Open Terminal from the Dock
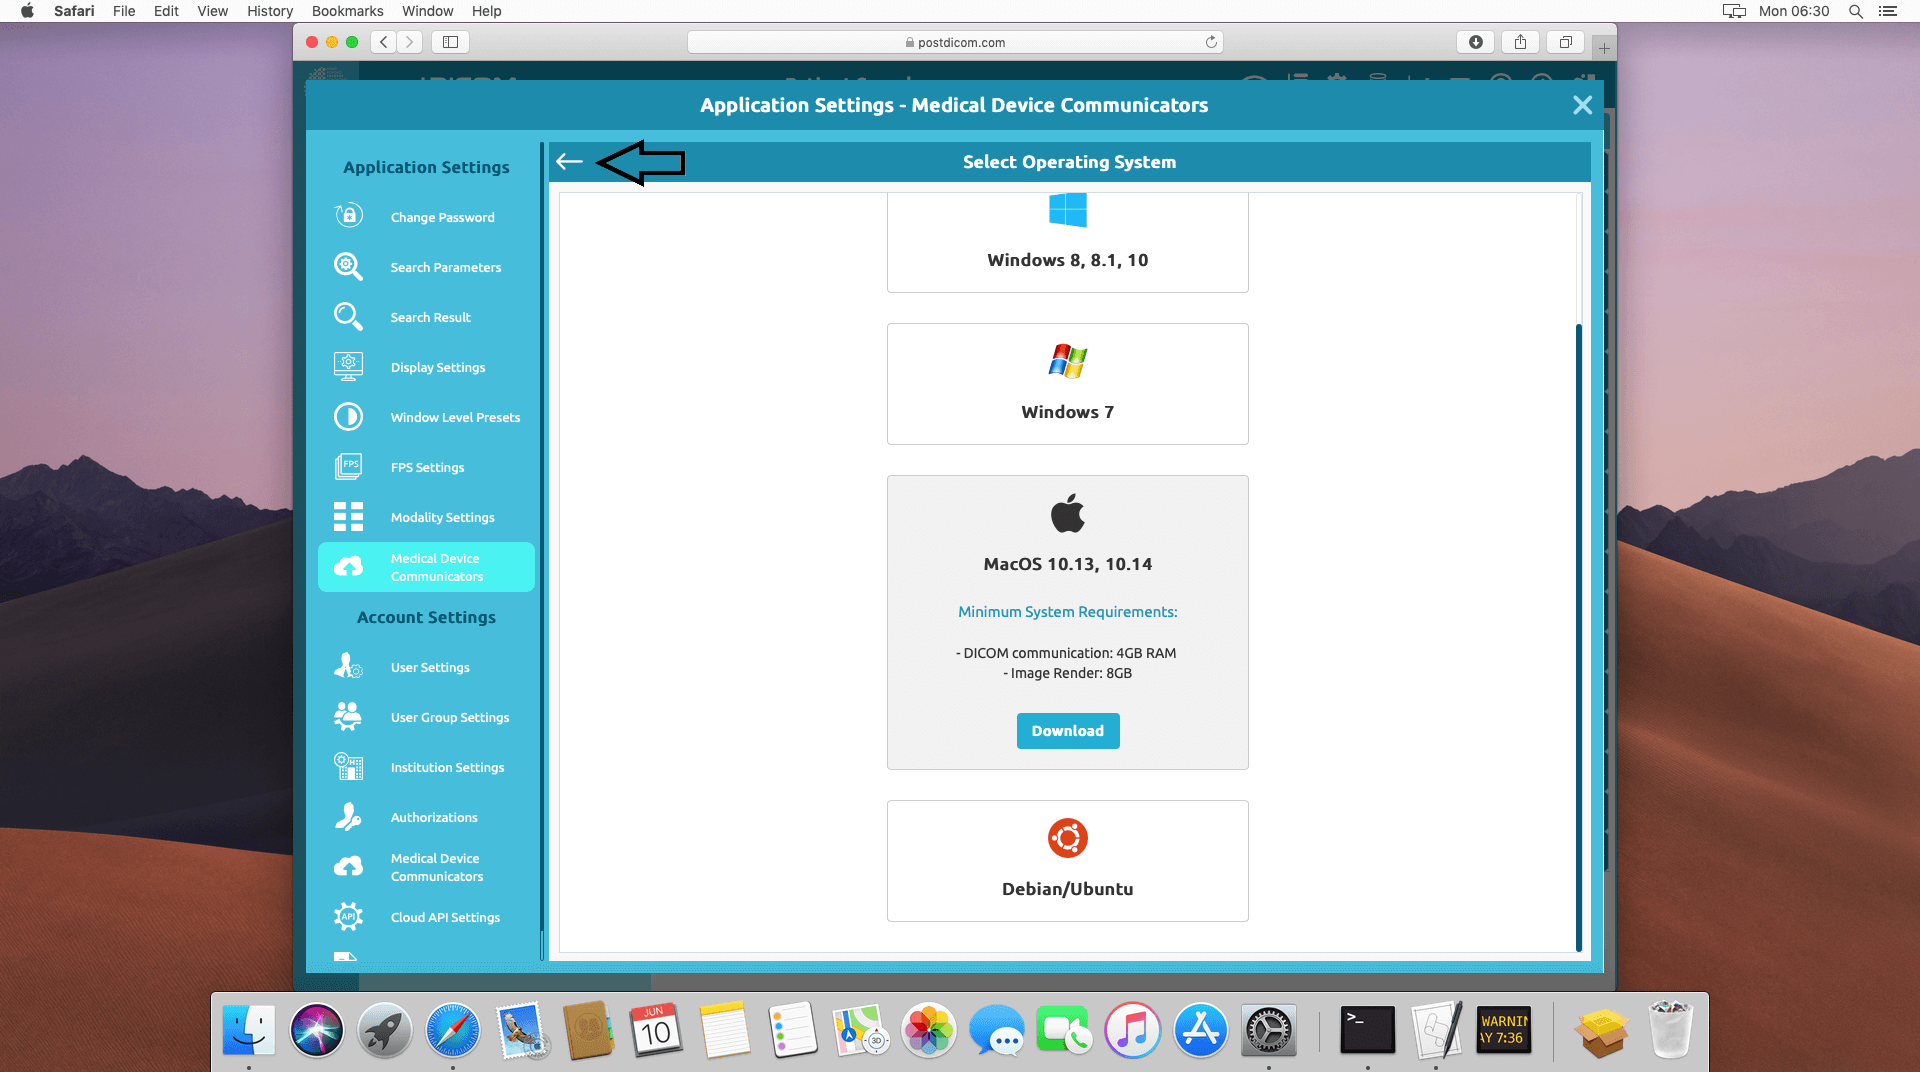This screenshot has height=1072, width=1920. pos(1367,1030)
